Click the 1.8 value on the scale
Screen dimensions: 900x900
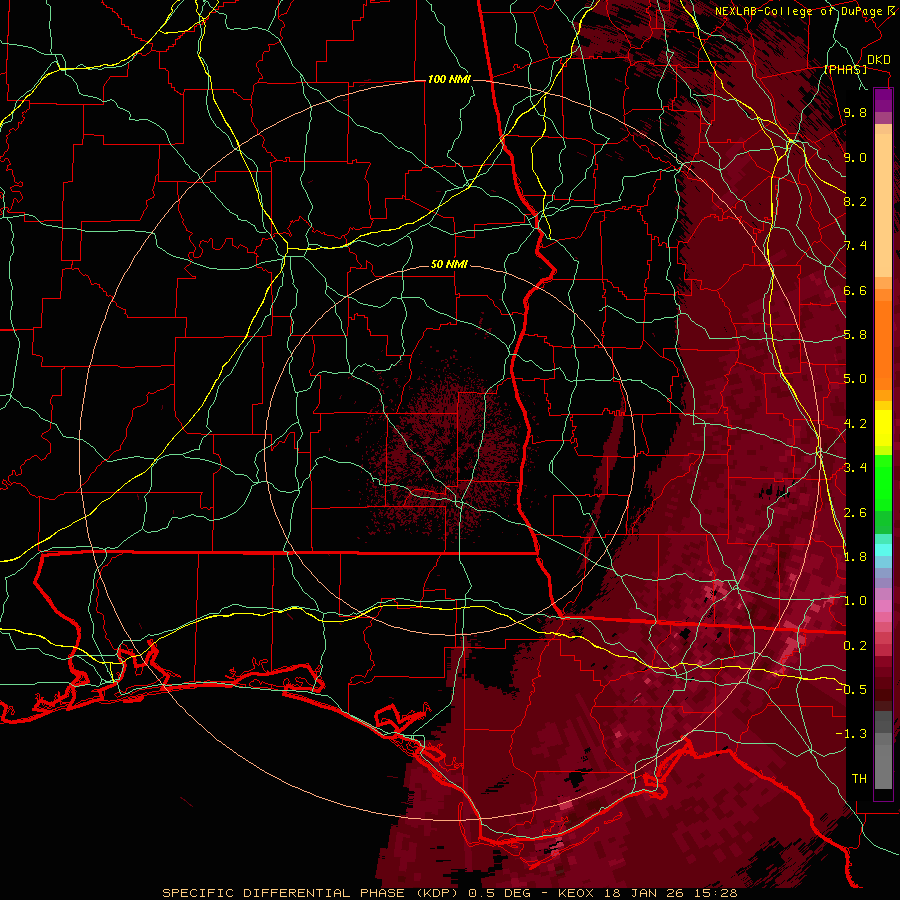(x=855, y=557)
